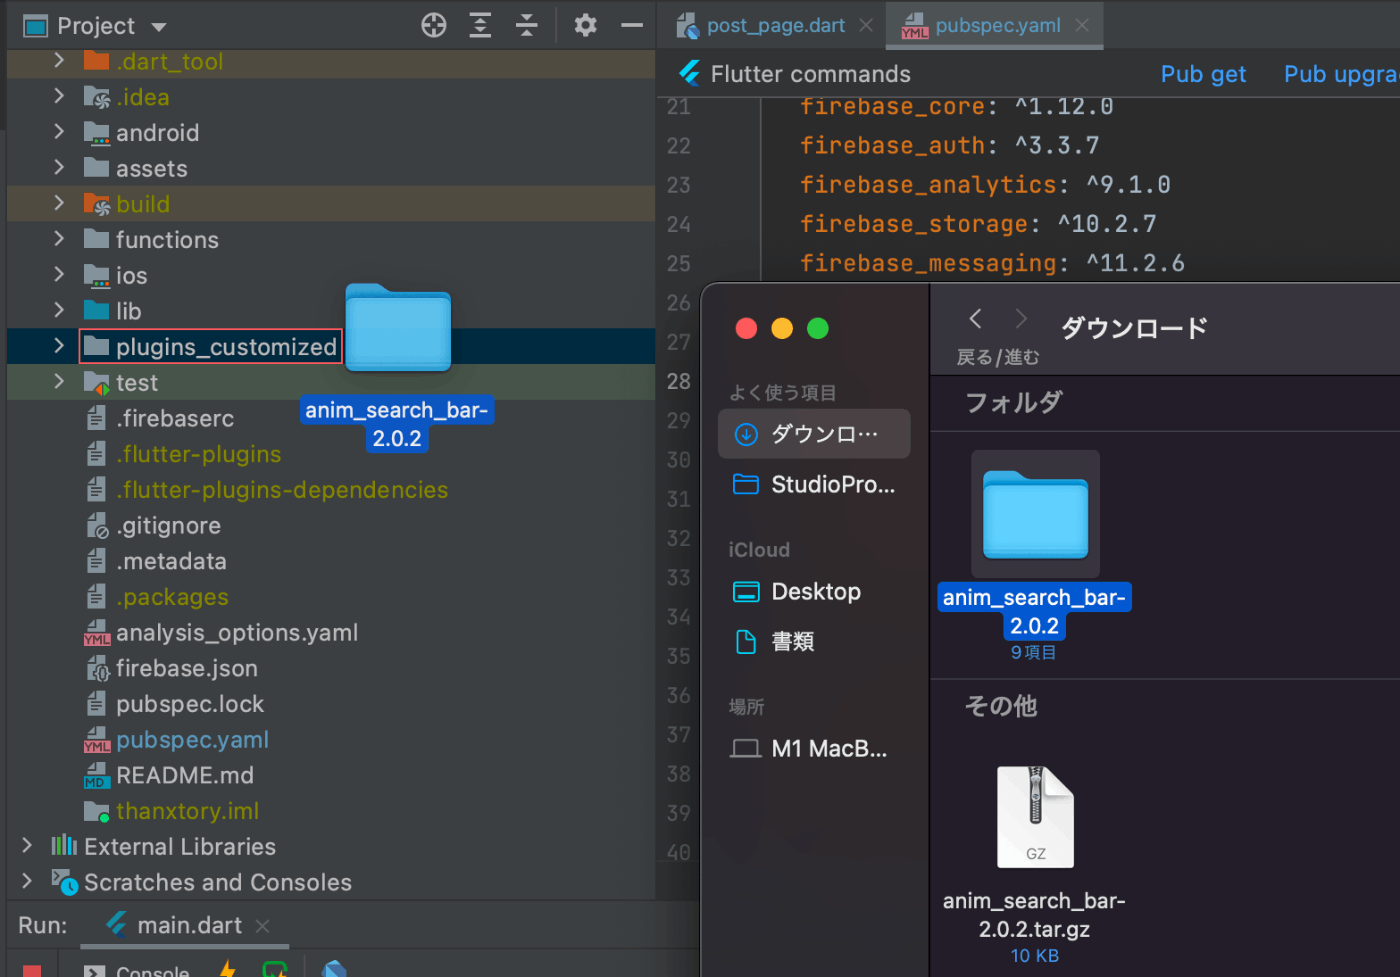Select the README.md file

coord(184,775)
